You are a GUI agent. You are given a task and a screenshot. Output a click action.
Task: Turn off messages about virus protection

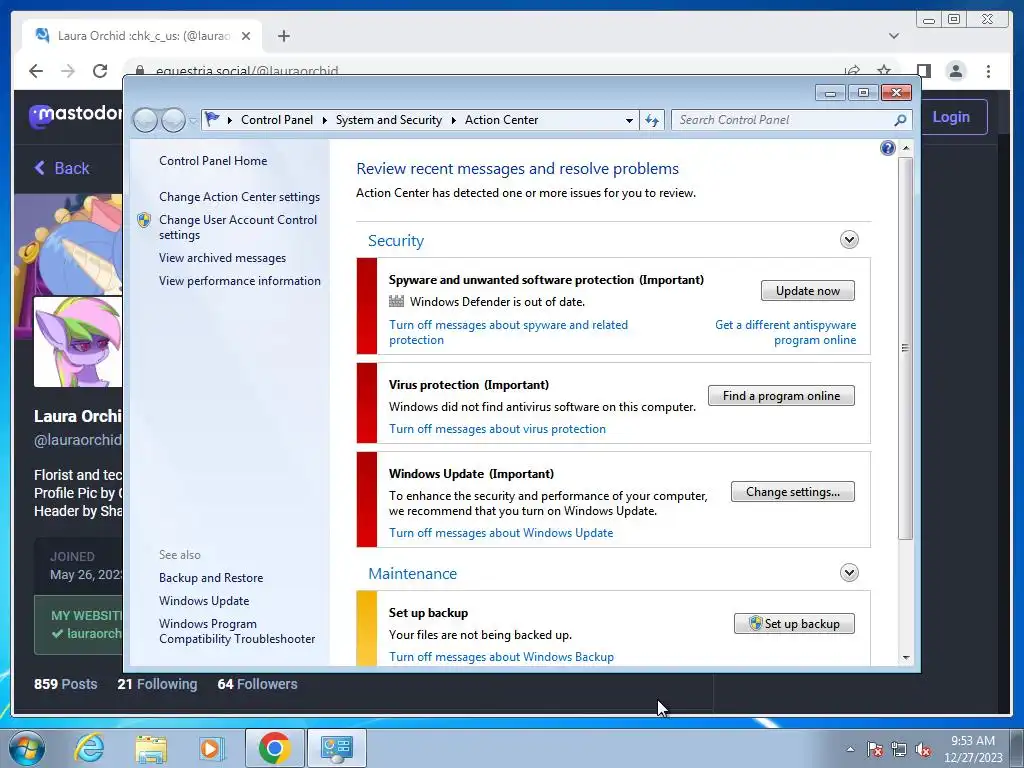498,429
